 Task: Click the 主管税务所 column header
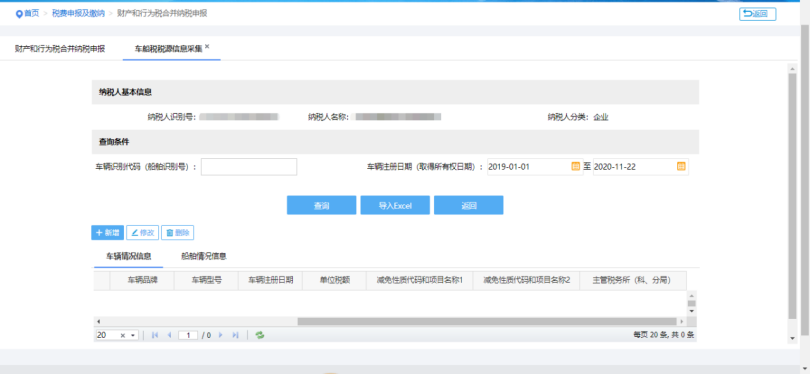633,280
